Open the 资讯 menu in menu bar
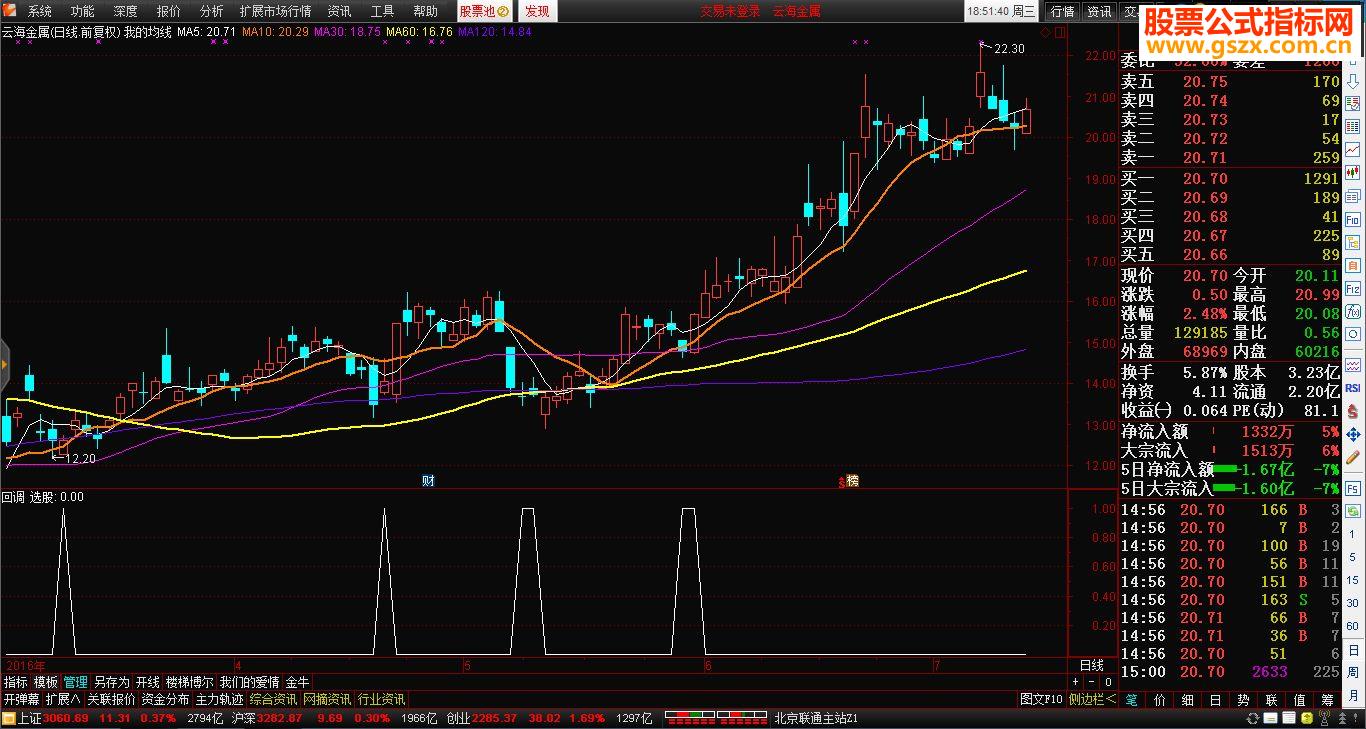The width and height of the screenshot is (1366, 729). pyautogui.click(x=339, y=11)
